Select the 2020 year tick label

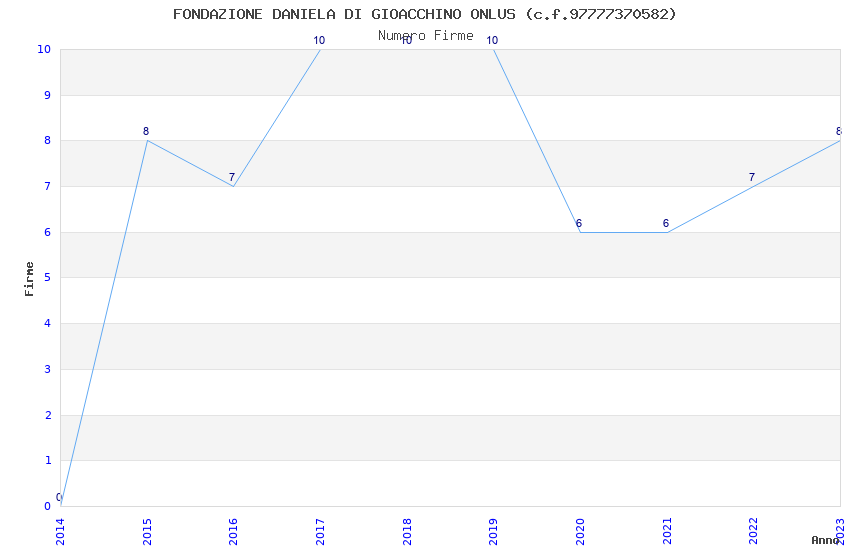click(x=579, y=532)
